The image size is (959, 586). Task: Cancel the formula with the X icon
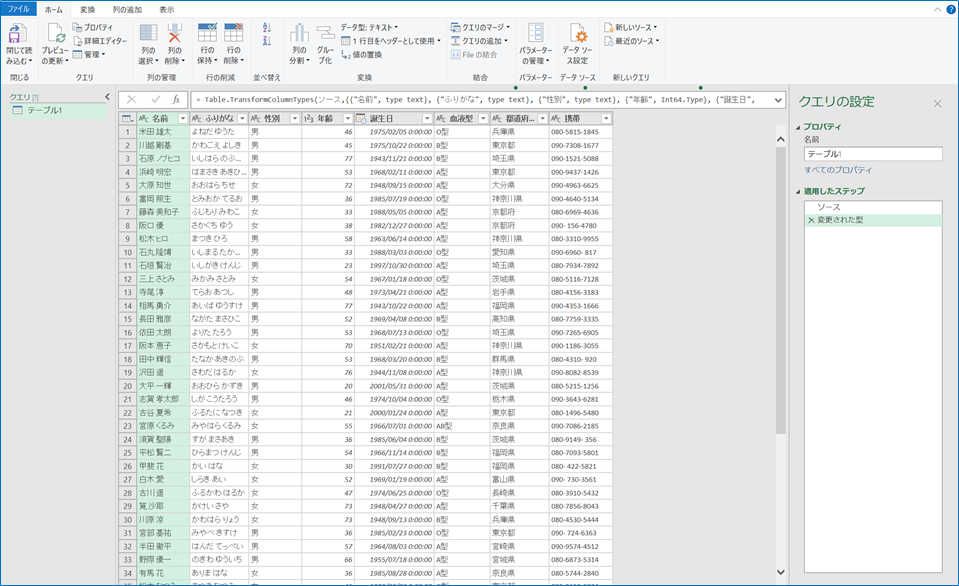click(x=131, y=100)
